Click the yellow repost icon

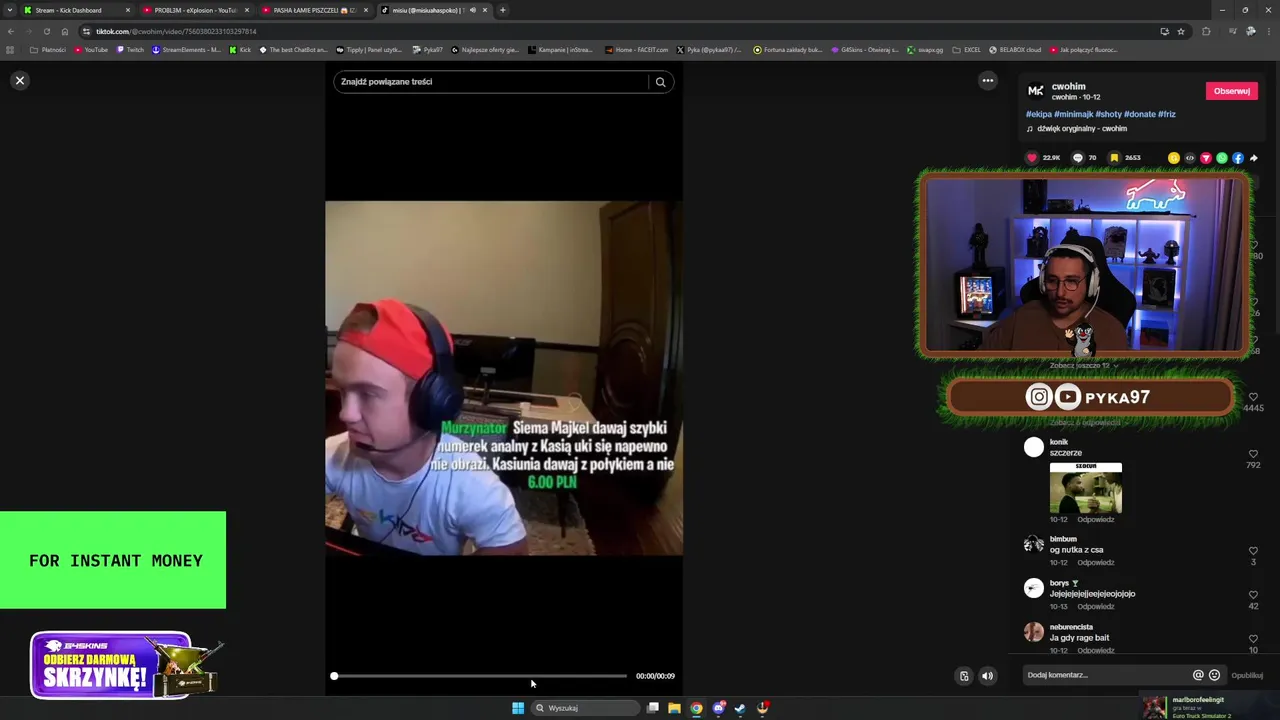click(x=1174, y=158)
